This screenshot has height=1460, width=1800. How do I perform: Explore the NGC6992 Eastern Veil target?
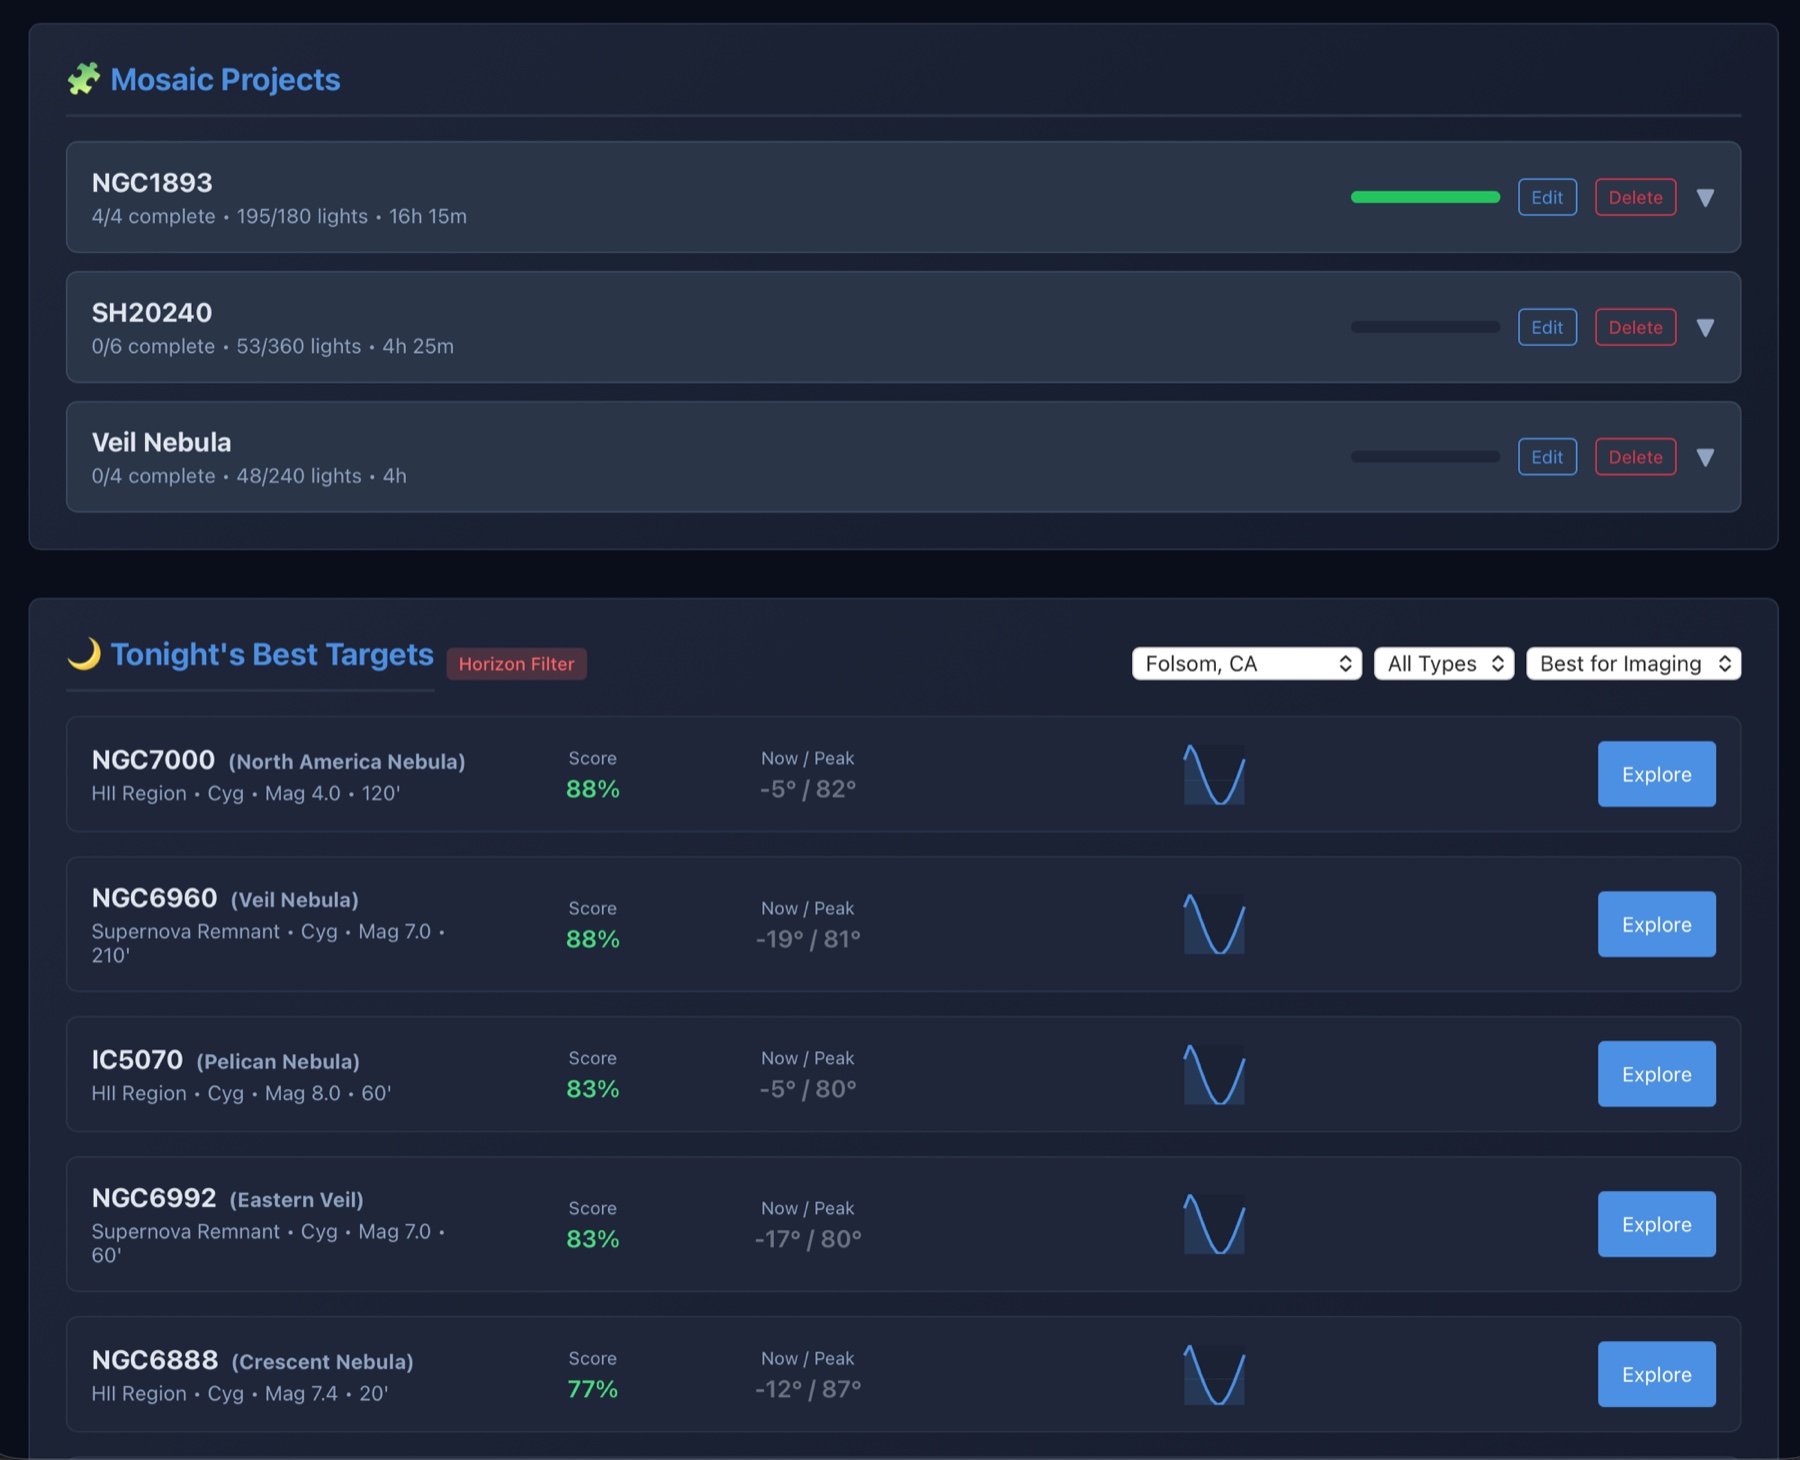[1656, 1224]
